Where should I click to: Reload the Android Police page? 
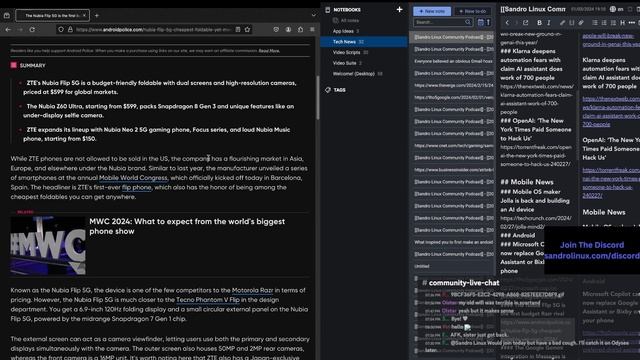pos(32,29)
